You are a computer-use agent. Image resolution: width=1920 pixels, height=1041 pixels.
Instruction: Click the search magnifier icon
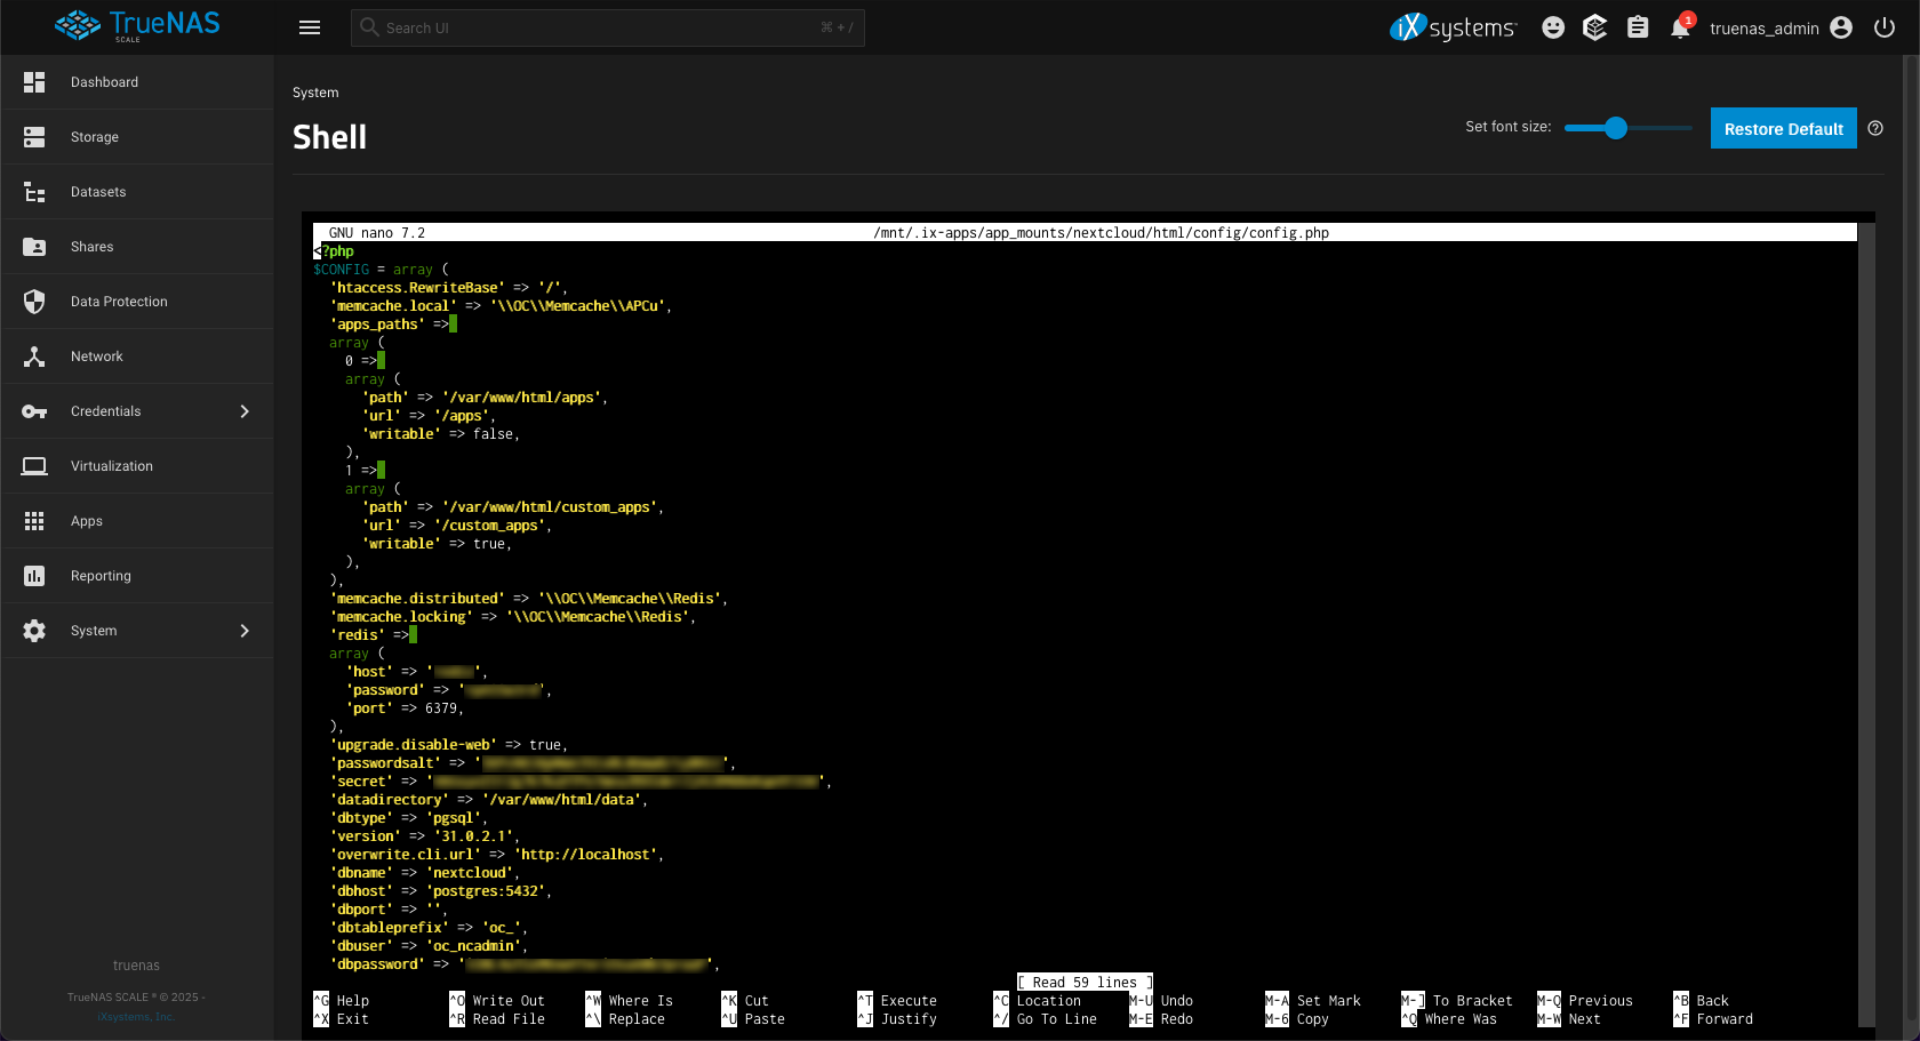(369, 28)
